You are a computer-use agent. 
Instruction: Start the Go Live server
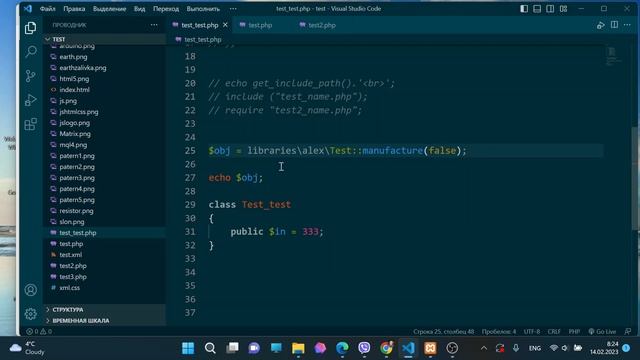602,331
